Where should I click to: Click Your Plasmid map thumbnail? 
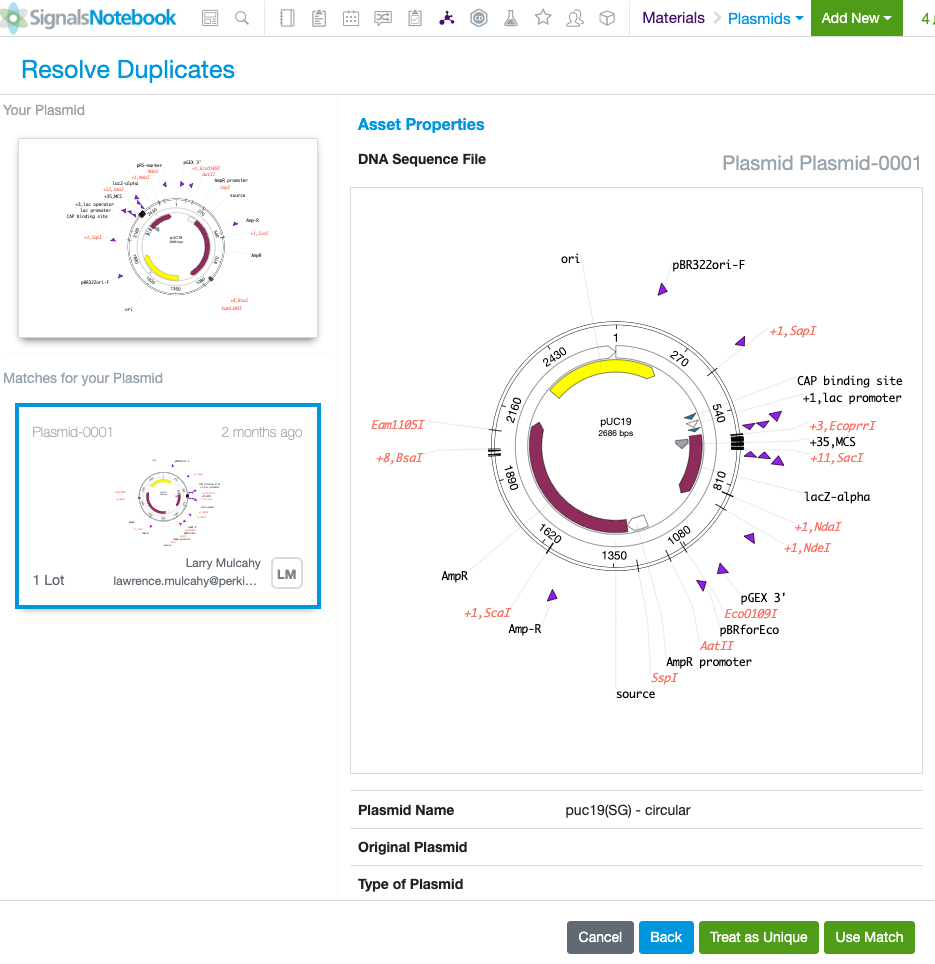click(168, 238)
